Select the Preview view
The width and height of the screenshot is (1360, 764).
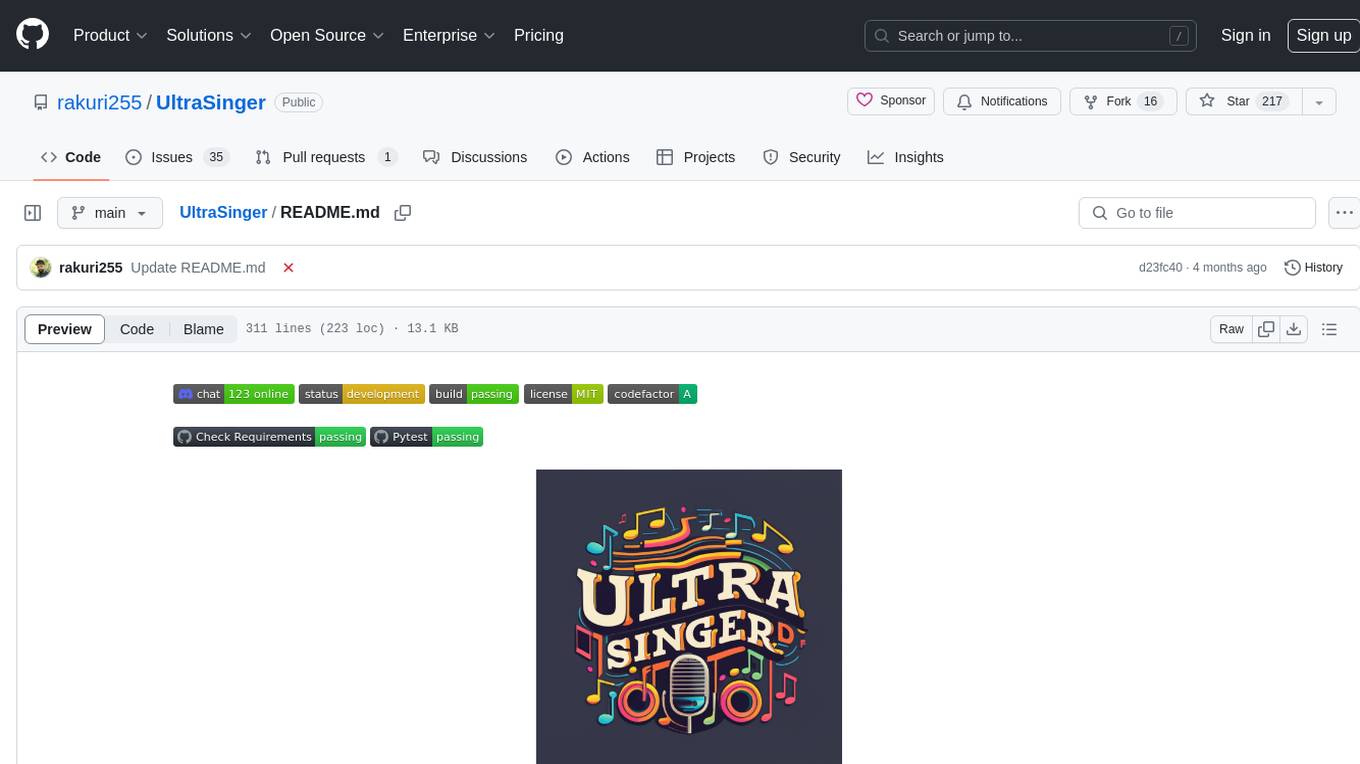[x=64, y=329]
